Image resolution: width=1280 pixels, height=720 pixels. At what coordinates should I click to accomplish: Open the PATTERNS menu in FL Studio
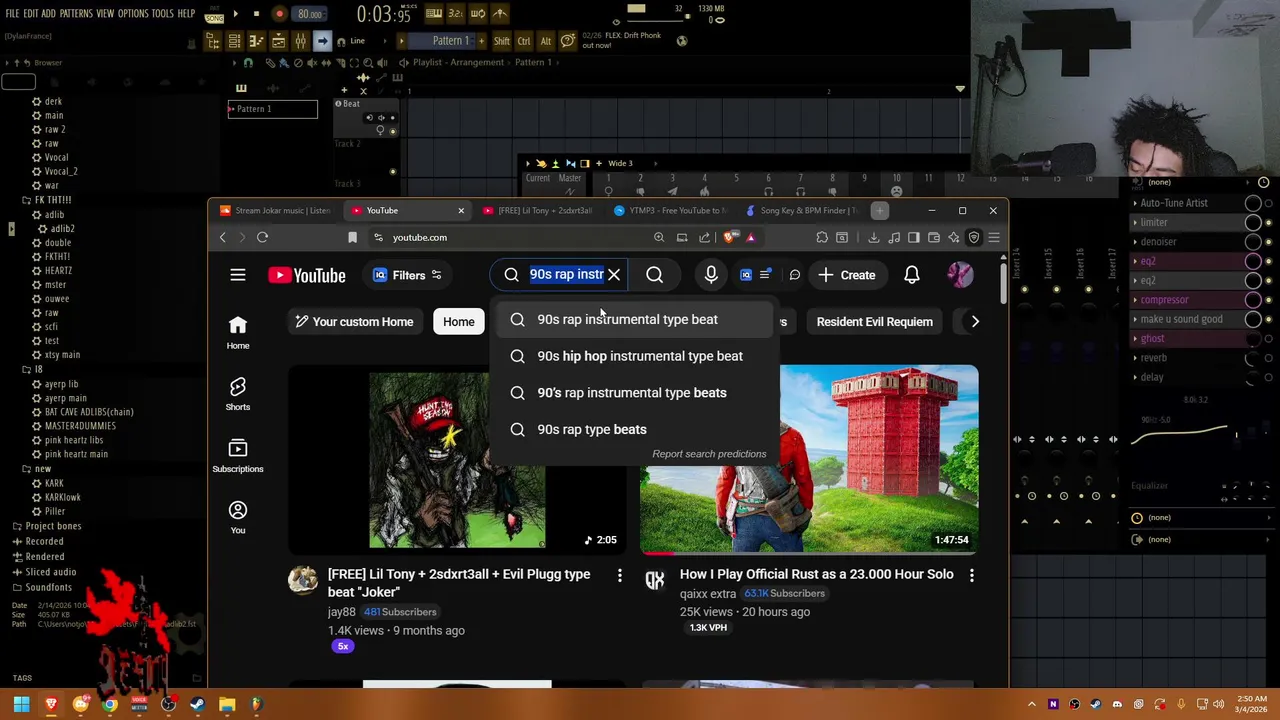tap(76, 14)
